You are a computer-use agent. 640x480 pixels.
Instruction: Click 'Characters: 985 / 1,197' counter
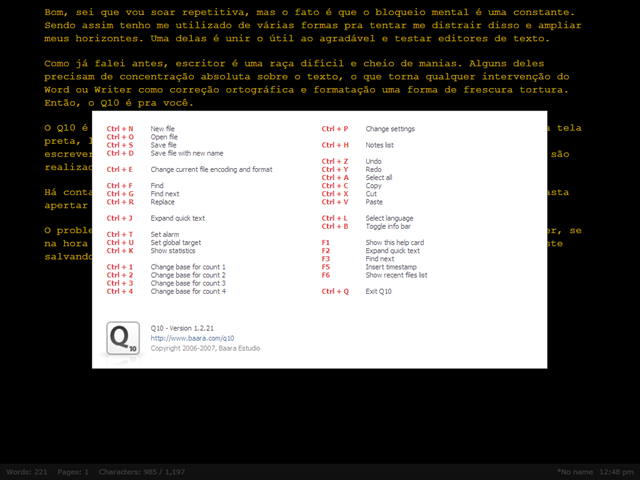(142, 472)
